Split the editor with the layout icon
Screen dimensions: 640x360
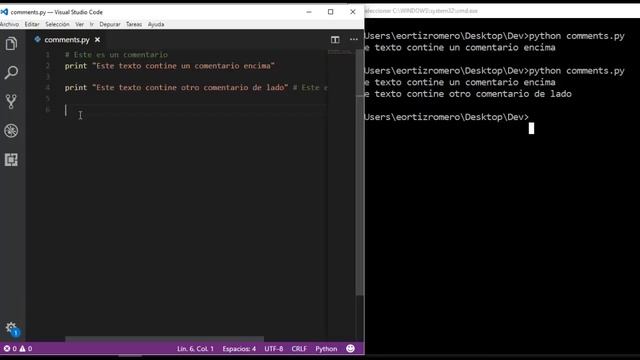click(335, 40)
